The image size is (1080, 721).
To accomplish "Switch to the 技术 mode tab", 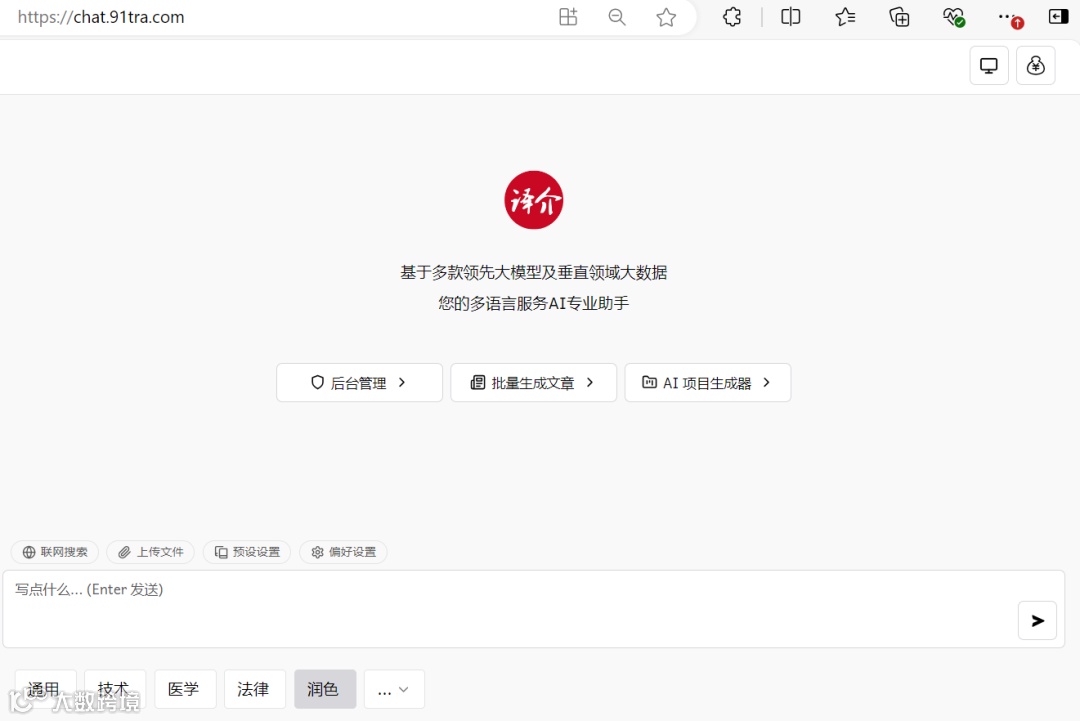I will click(114, 688).
